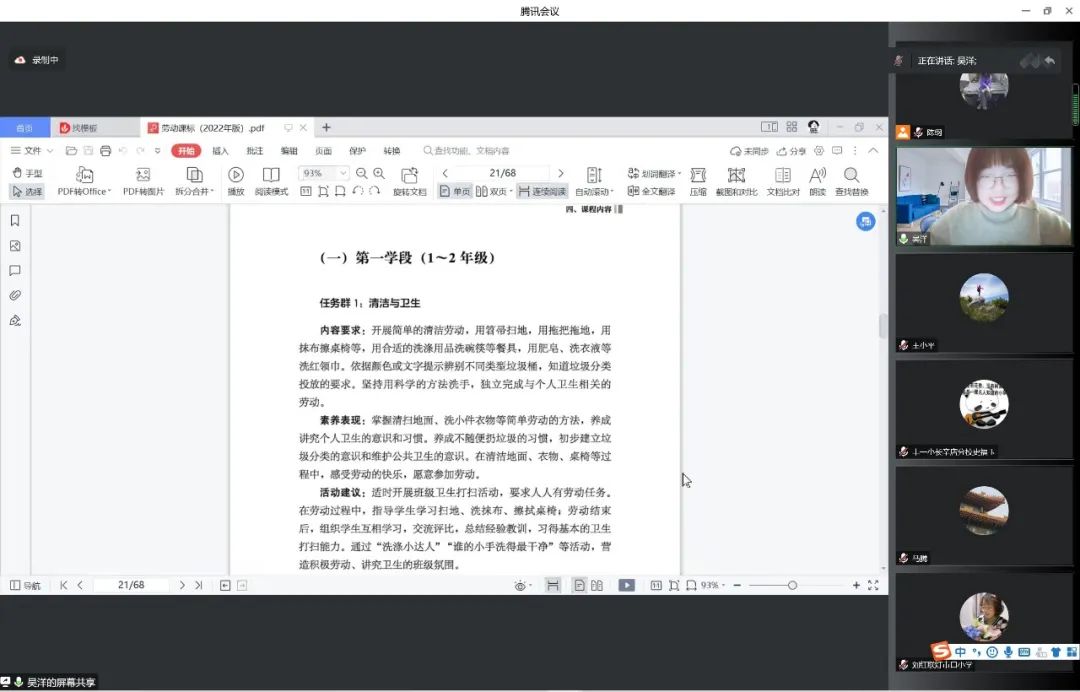
Task: Open PDF转Office conversion tool
Action: coord(84,181)
